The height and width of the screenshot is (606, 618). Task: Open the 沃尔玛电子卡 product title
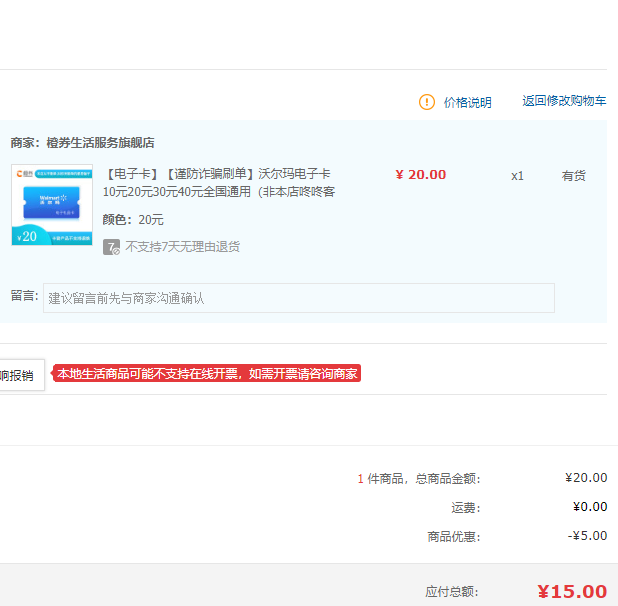pyautogui.click(x=218, y=182)
